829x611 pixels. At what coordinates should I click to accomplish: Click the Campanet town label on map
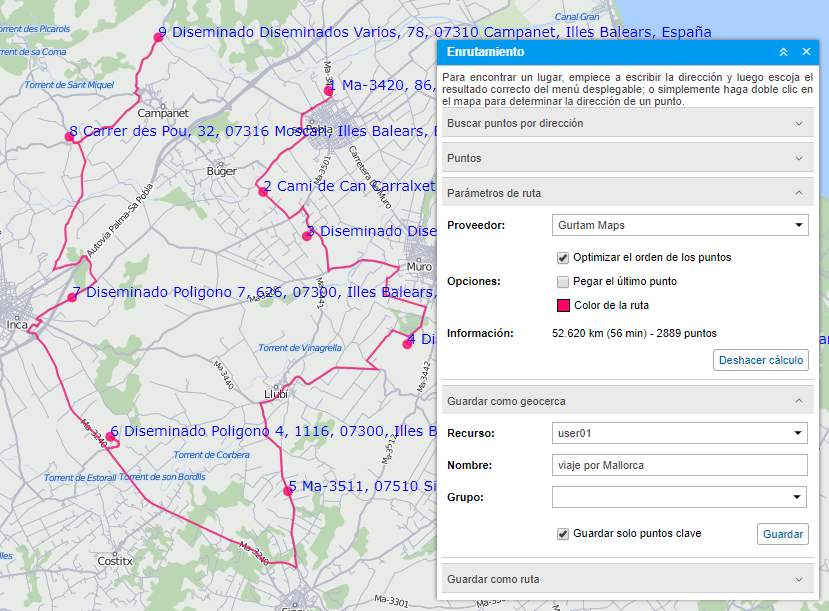click(163, 113)
